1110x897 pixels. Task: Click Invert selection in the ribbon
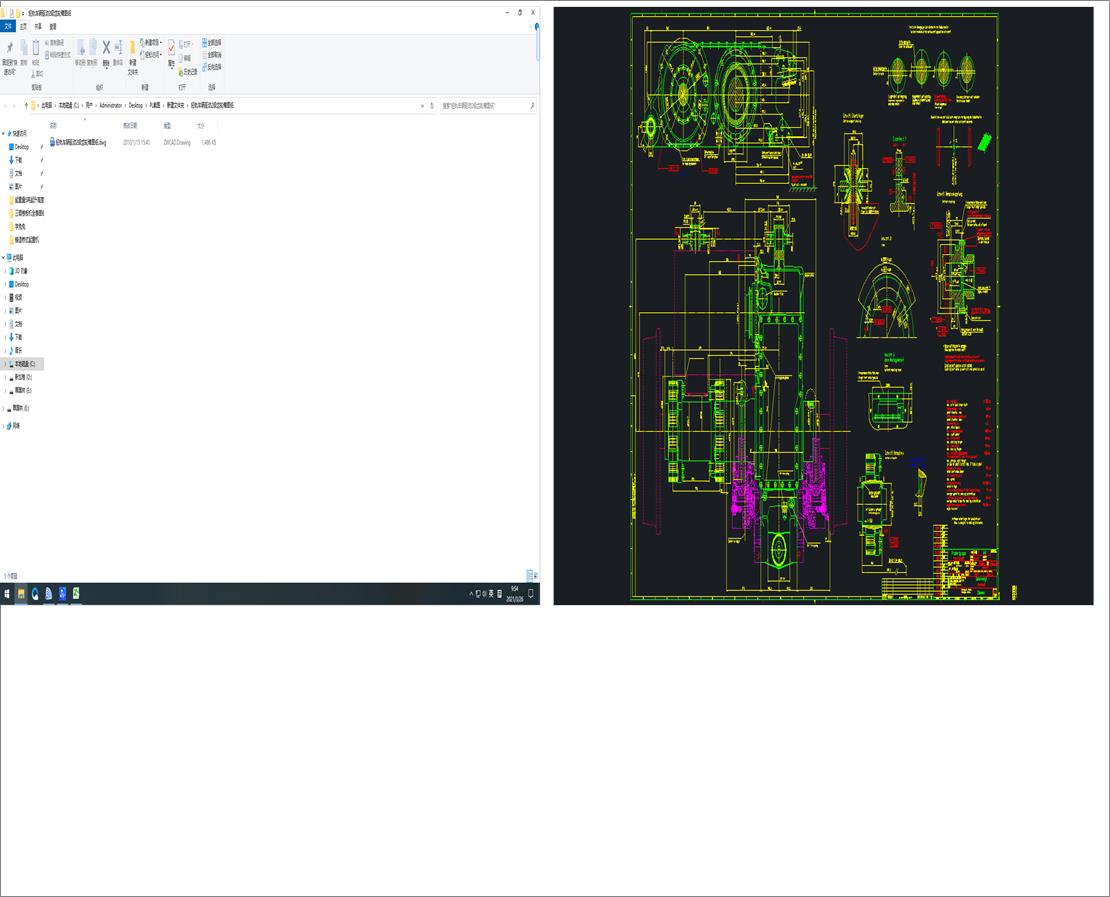pyautogui.click(x=212, y=67)
